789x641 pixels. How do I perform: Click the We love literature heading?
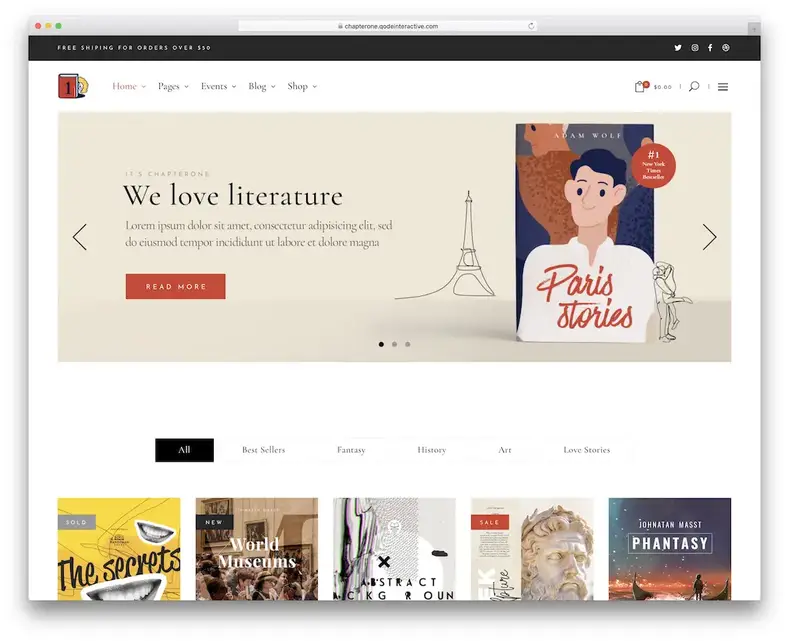(x=233, y=195)
